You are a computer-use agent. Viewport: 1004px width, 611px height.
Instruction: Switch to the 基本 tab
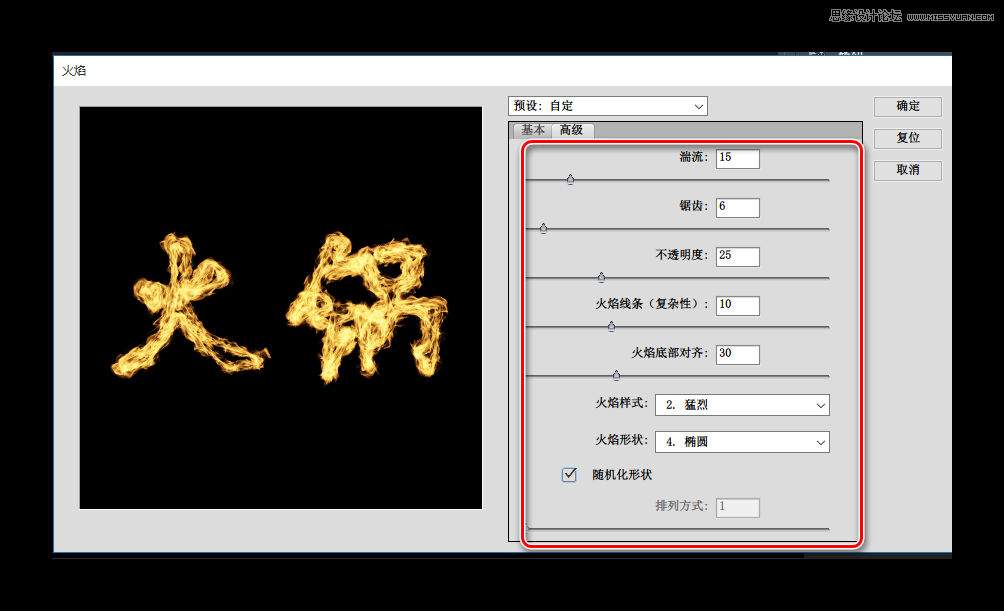point(533,130)
